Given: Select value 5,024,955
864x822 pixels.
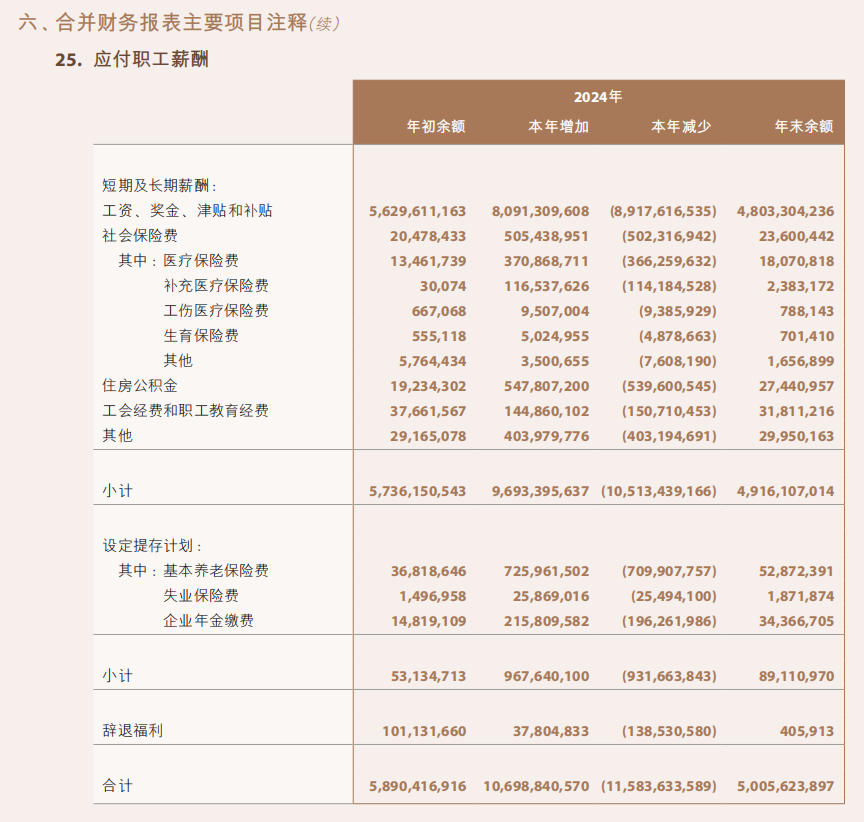Looking at the screenshot, I should [555, 336].
